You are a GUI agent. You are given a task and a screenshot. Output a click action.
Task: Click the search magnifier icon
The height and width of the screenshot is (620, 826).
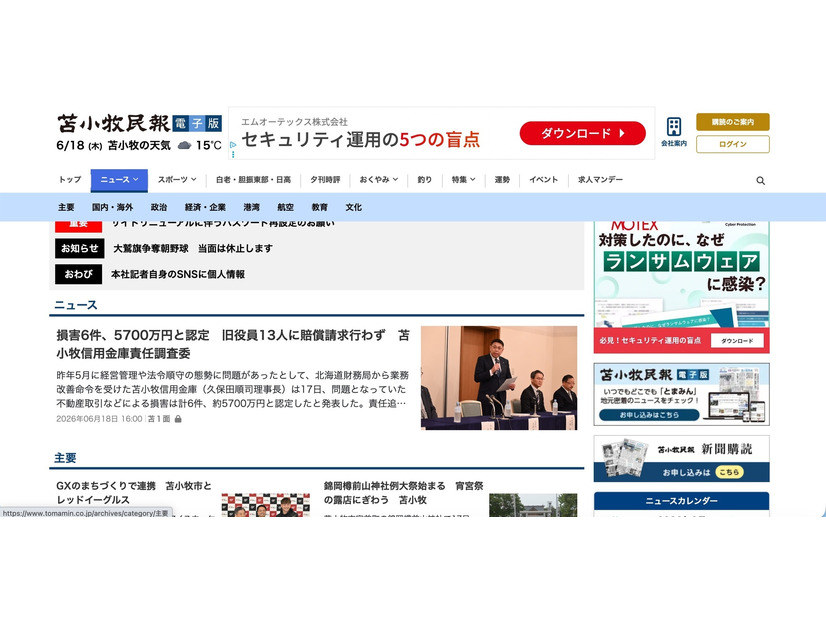[760, 180]
